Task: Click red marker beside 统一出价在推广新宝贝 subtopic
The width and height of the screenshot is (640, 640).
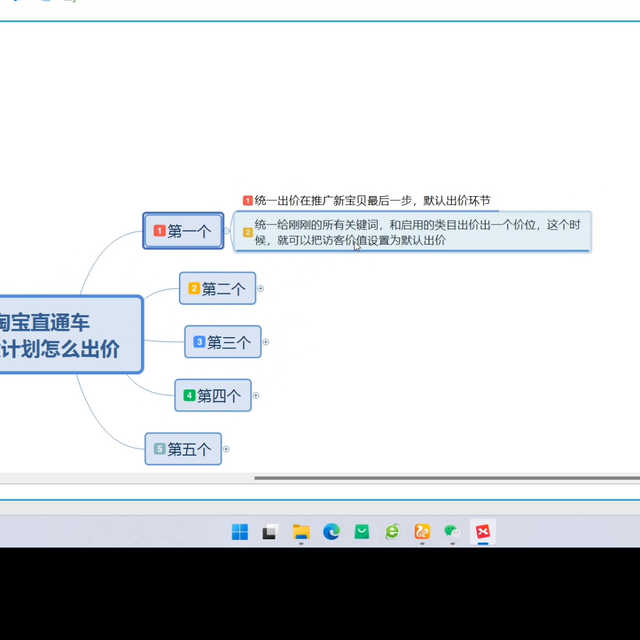Action: pyautogui.click(x=248, y=200)
